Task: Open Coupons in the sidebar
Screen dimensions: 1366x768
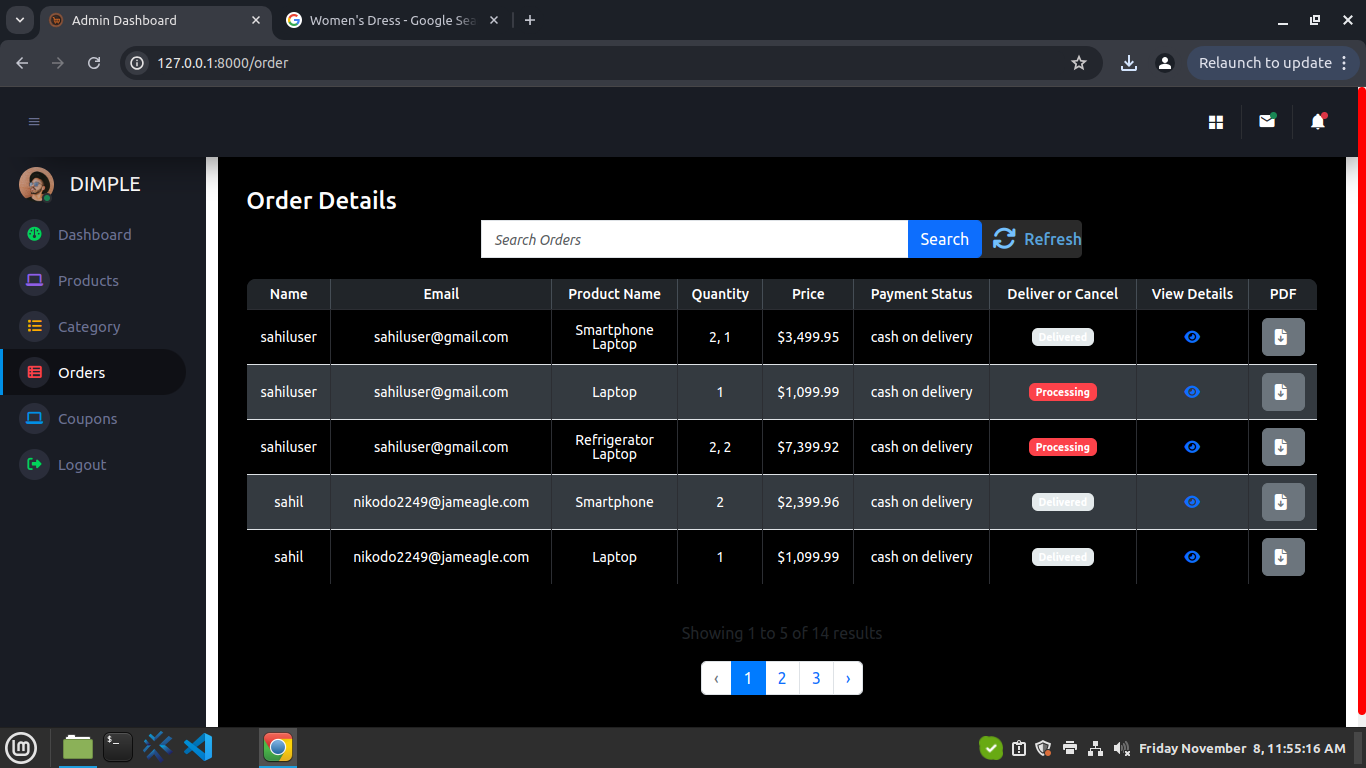Action: 87,419
